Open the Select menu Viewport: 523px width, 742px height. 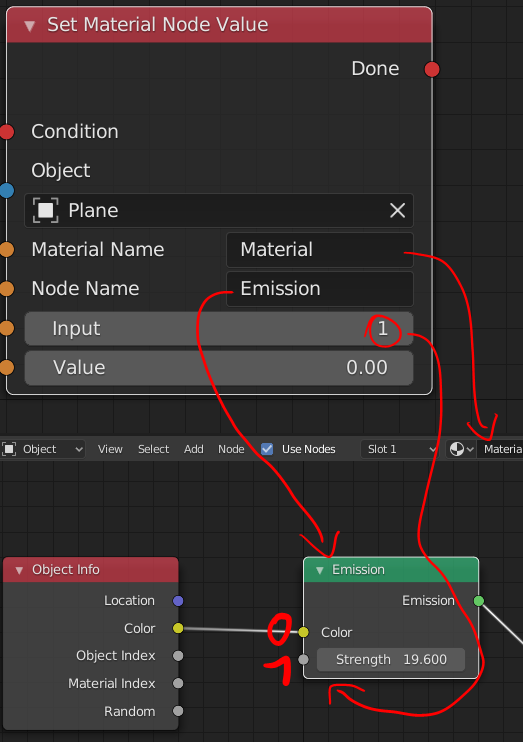tap(153, 449)
